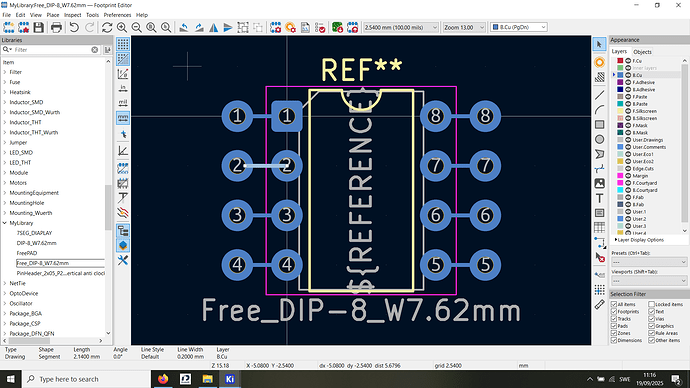690x388 pixels.
Task: Toggle visibility of F.Silkscreen layer
Action: tap(628, 111)
